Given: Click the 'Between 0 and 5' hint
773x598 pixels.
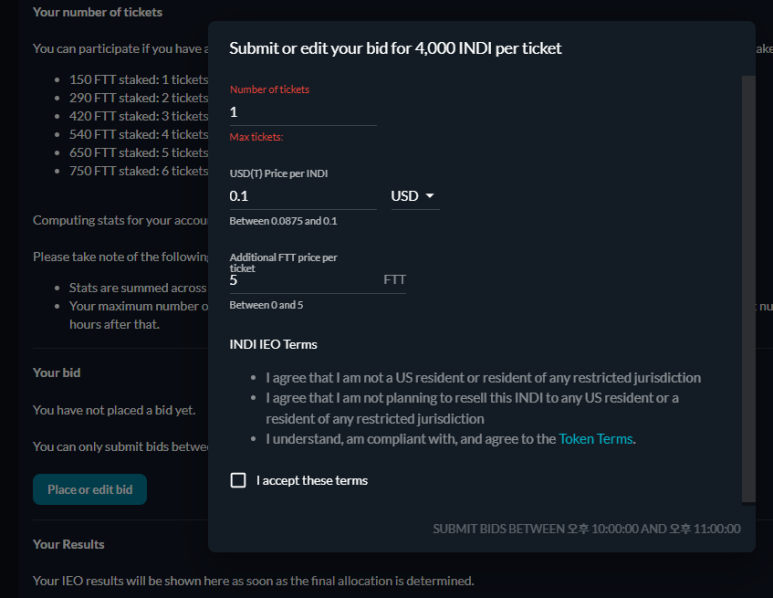Looking at the screenshot, I should 266,305.
